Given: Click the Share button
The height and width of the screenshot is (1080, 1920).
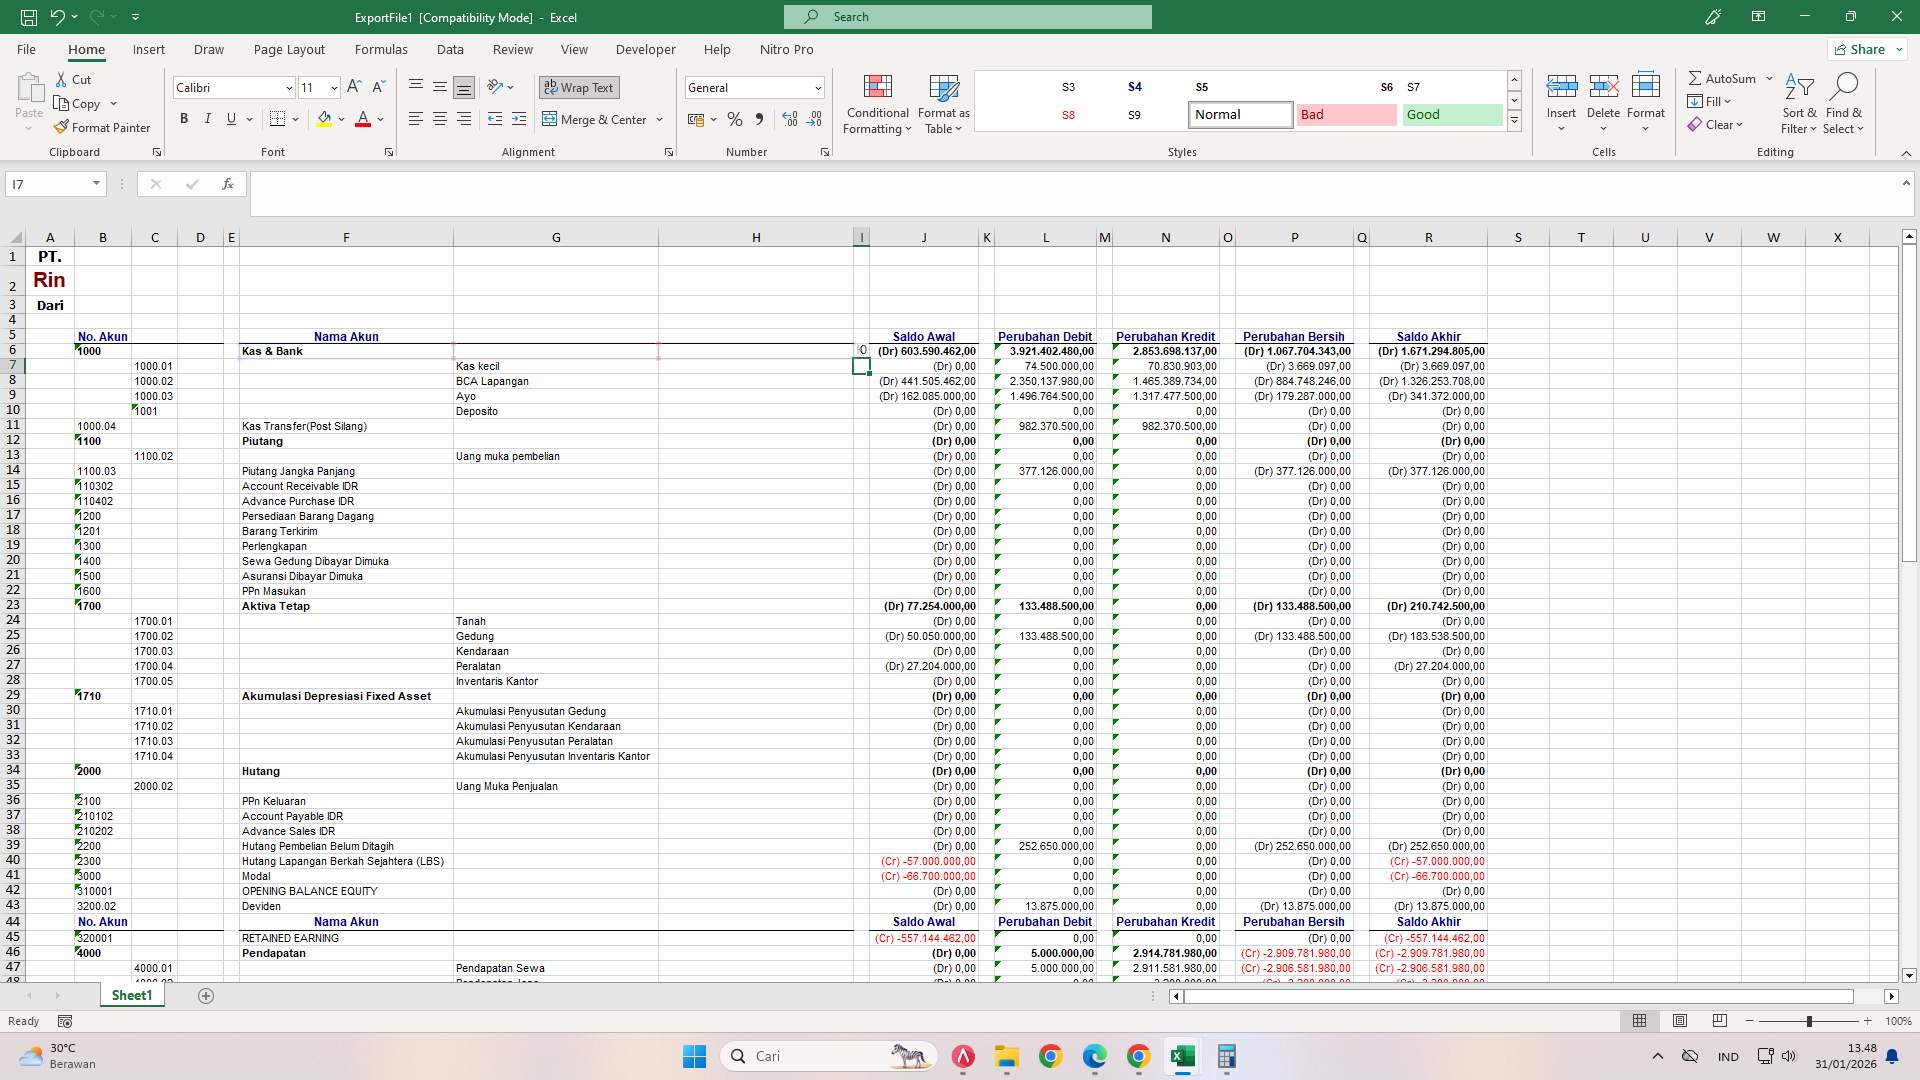Looking at the screenshot, I should [1864, 49].
